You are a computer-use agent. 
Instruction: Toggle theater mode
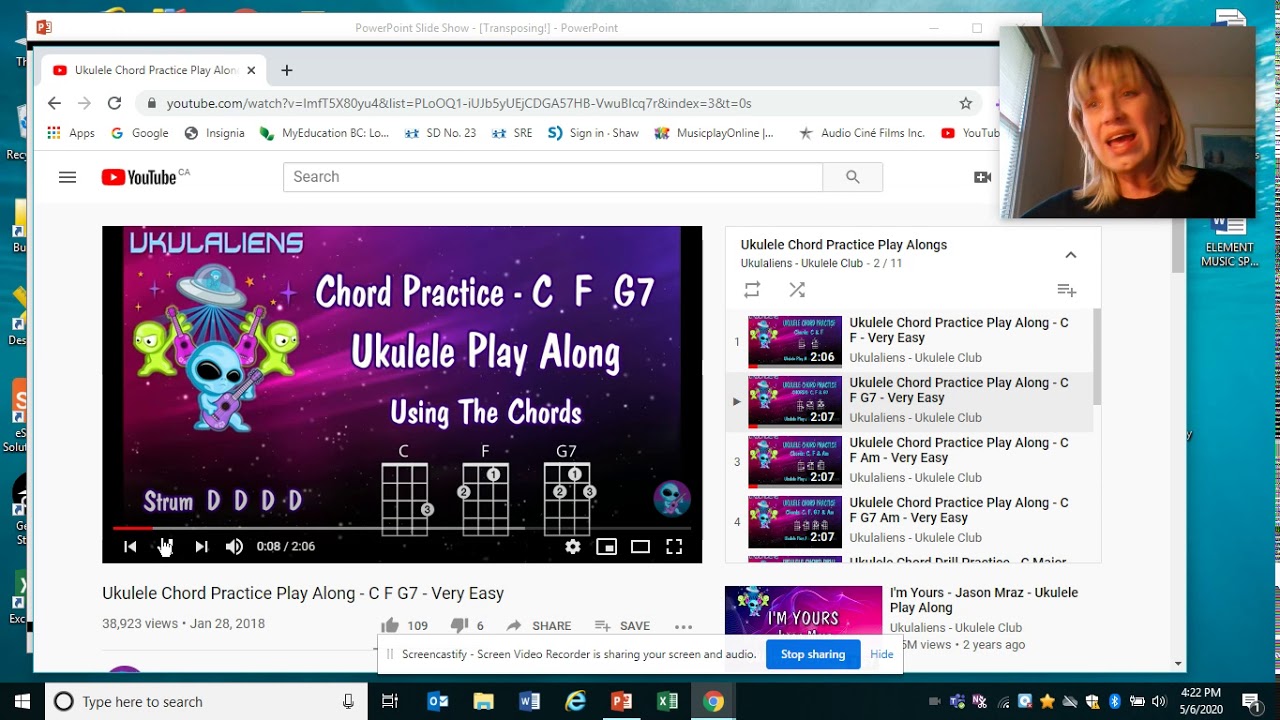click(x=640, y=546)
